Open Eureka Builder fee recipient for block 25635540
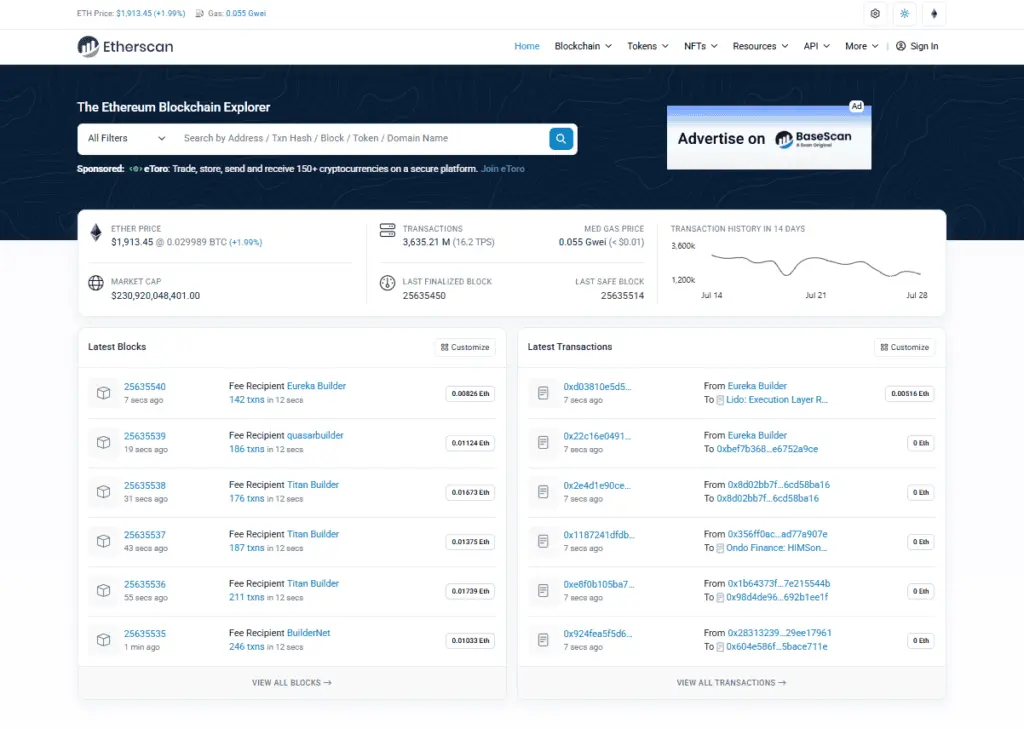 [317, 386]
